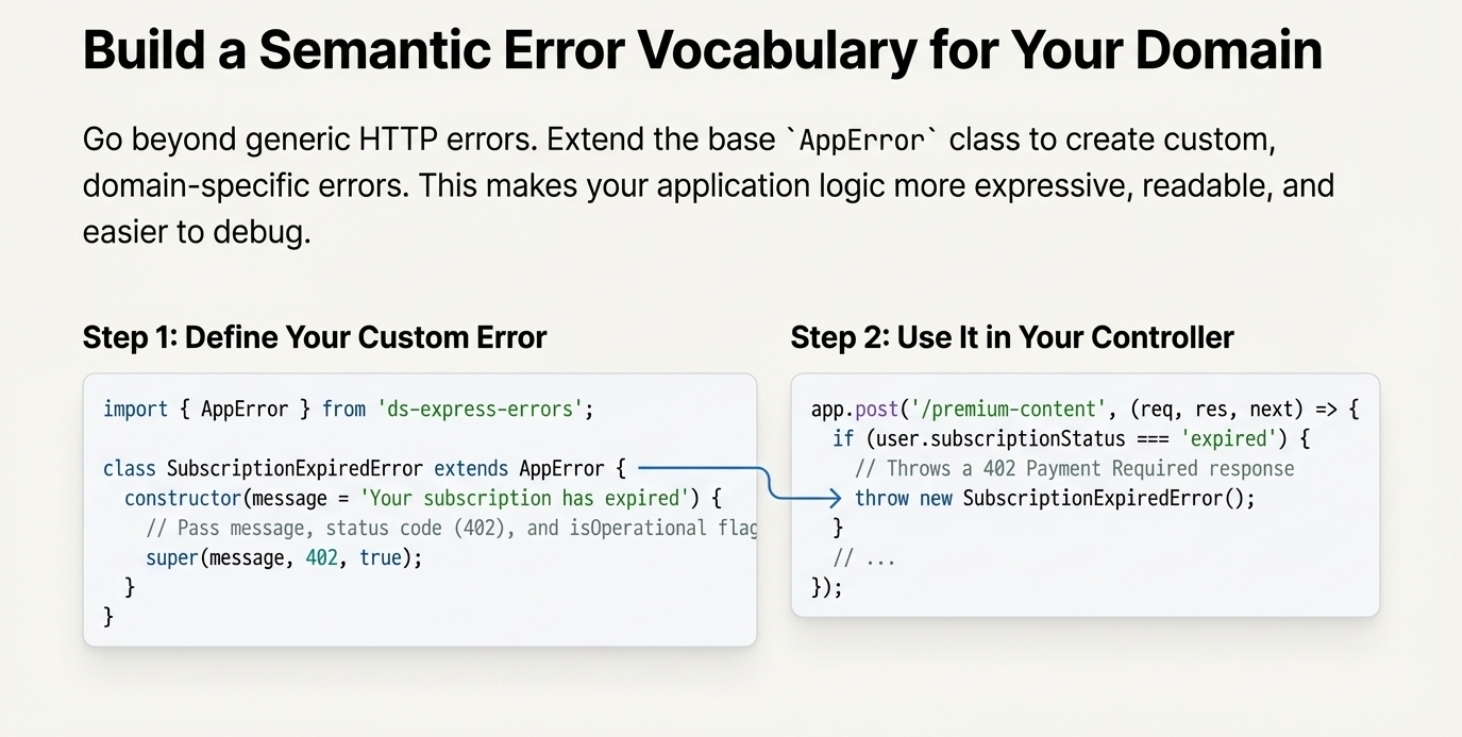Screen dimensions: 1462x737
Task: Click the 'super(message, 402, true);' line
Action: click(x=284, y=558)
